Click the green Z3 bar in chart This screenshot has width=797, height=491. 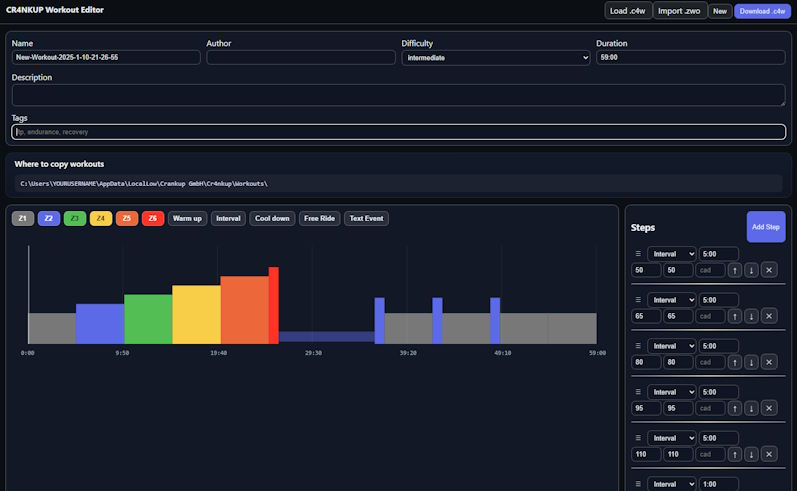pos(148,319)
